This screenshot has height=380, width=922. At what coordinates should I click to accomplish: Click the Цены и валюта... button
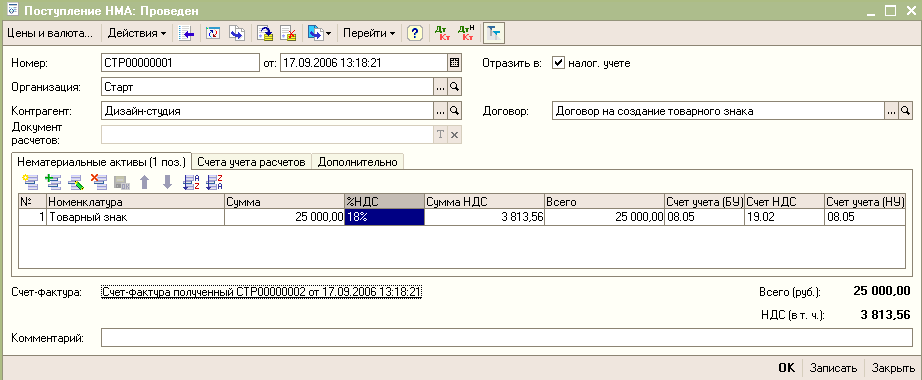click(x=50, y=34)
